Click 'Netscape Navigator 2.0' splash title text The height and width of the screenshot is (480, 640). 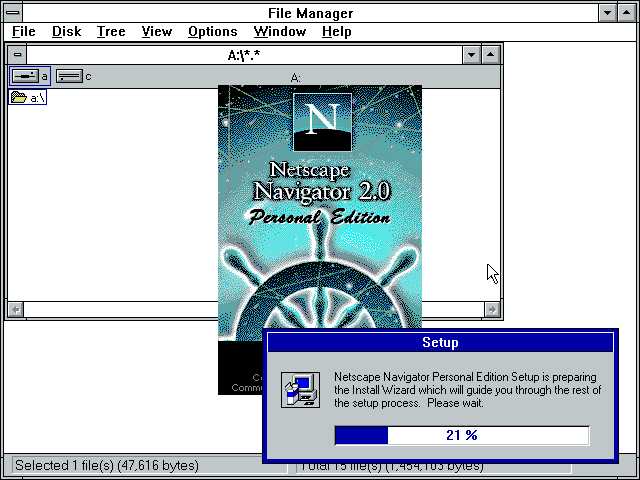coord(322,182)
